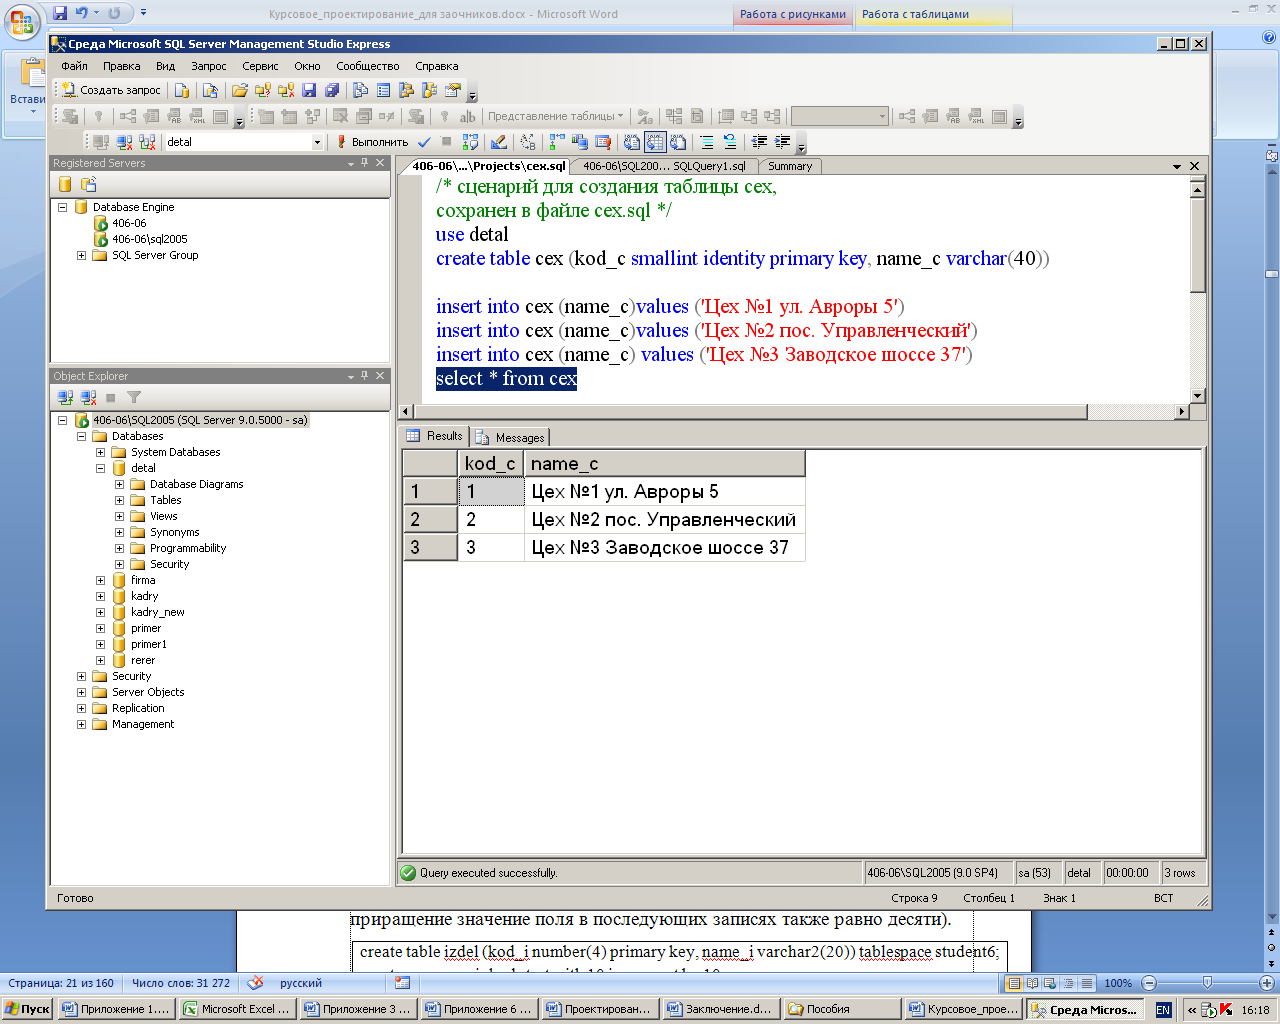1280x1024 pixels.
Task: Collapse the detal database node
Action: 100,468
